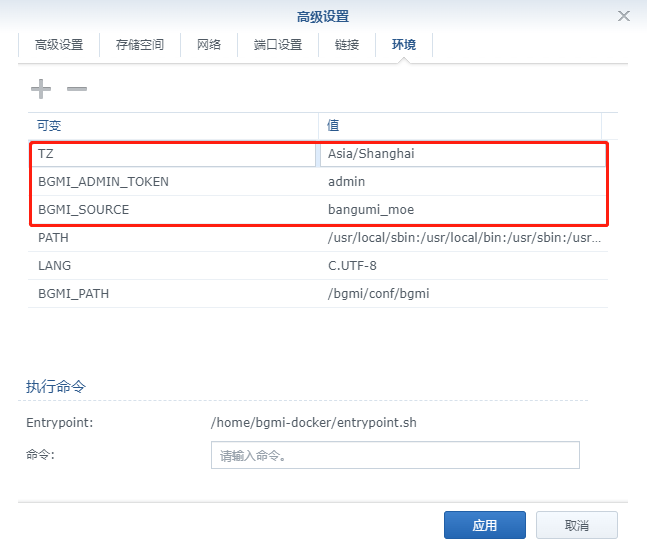Click the minus icon to remove variable
This screenshot has width=647, height=545.
(x=77, y=89)
